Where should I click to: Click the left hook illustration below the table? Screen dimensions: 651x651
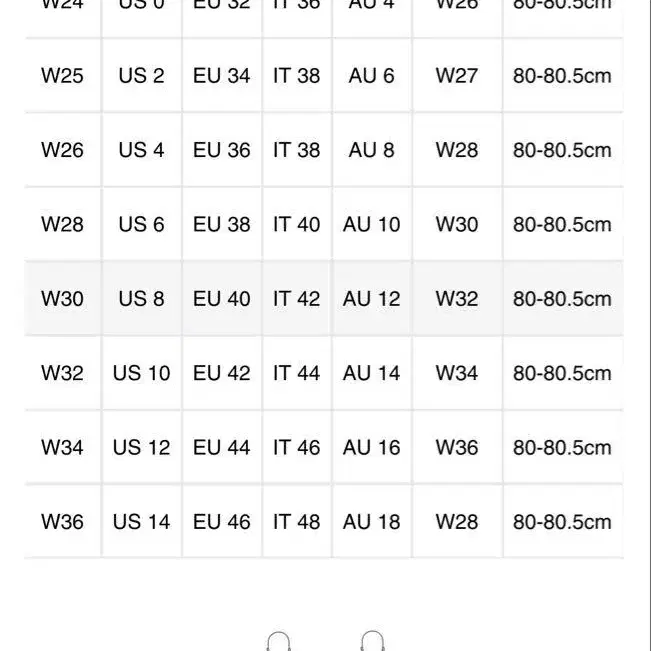(x=279, y=641)
